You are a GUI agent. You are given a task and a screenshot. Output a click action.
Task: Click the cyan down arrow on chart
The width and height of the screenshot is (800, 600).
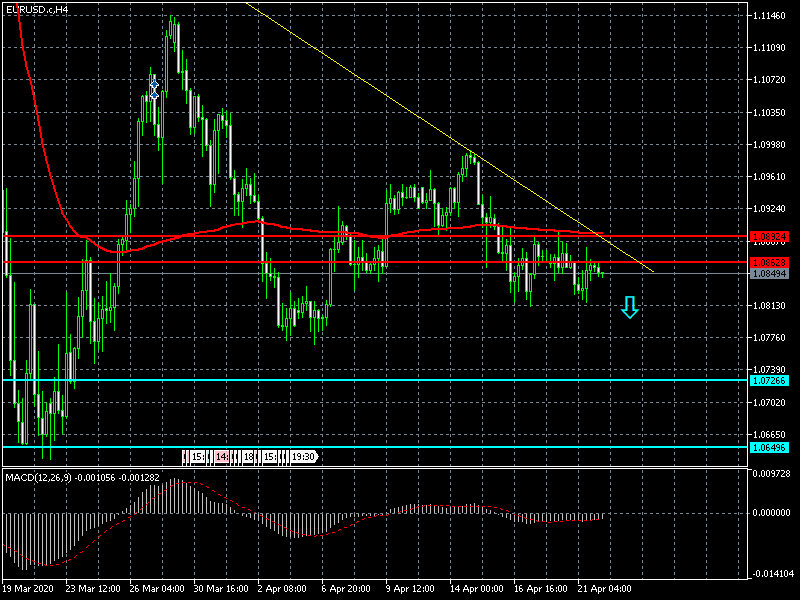coord(629,307)
